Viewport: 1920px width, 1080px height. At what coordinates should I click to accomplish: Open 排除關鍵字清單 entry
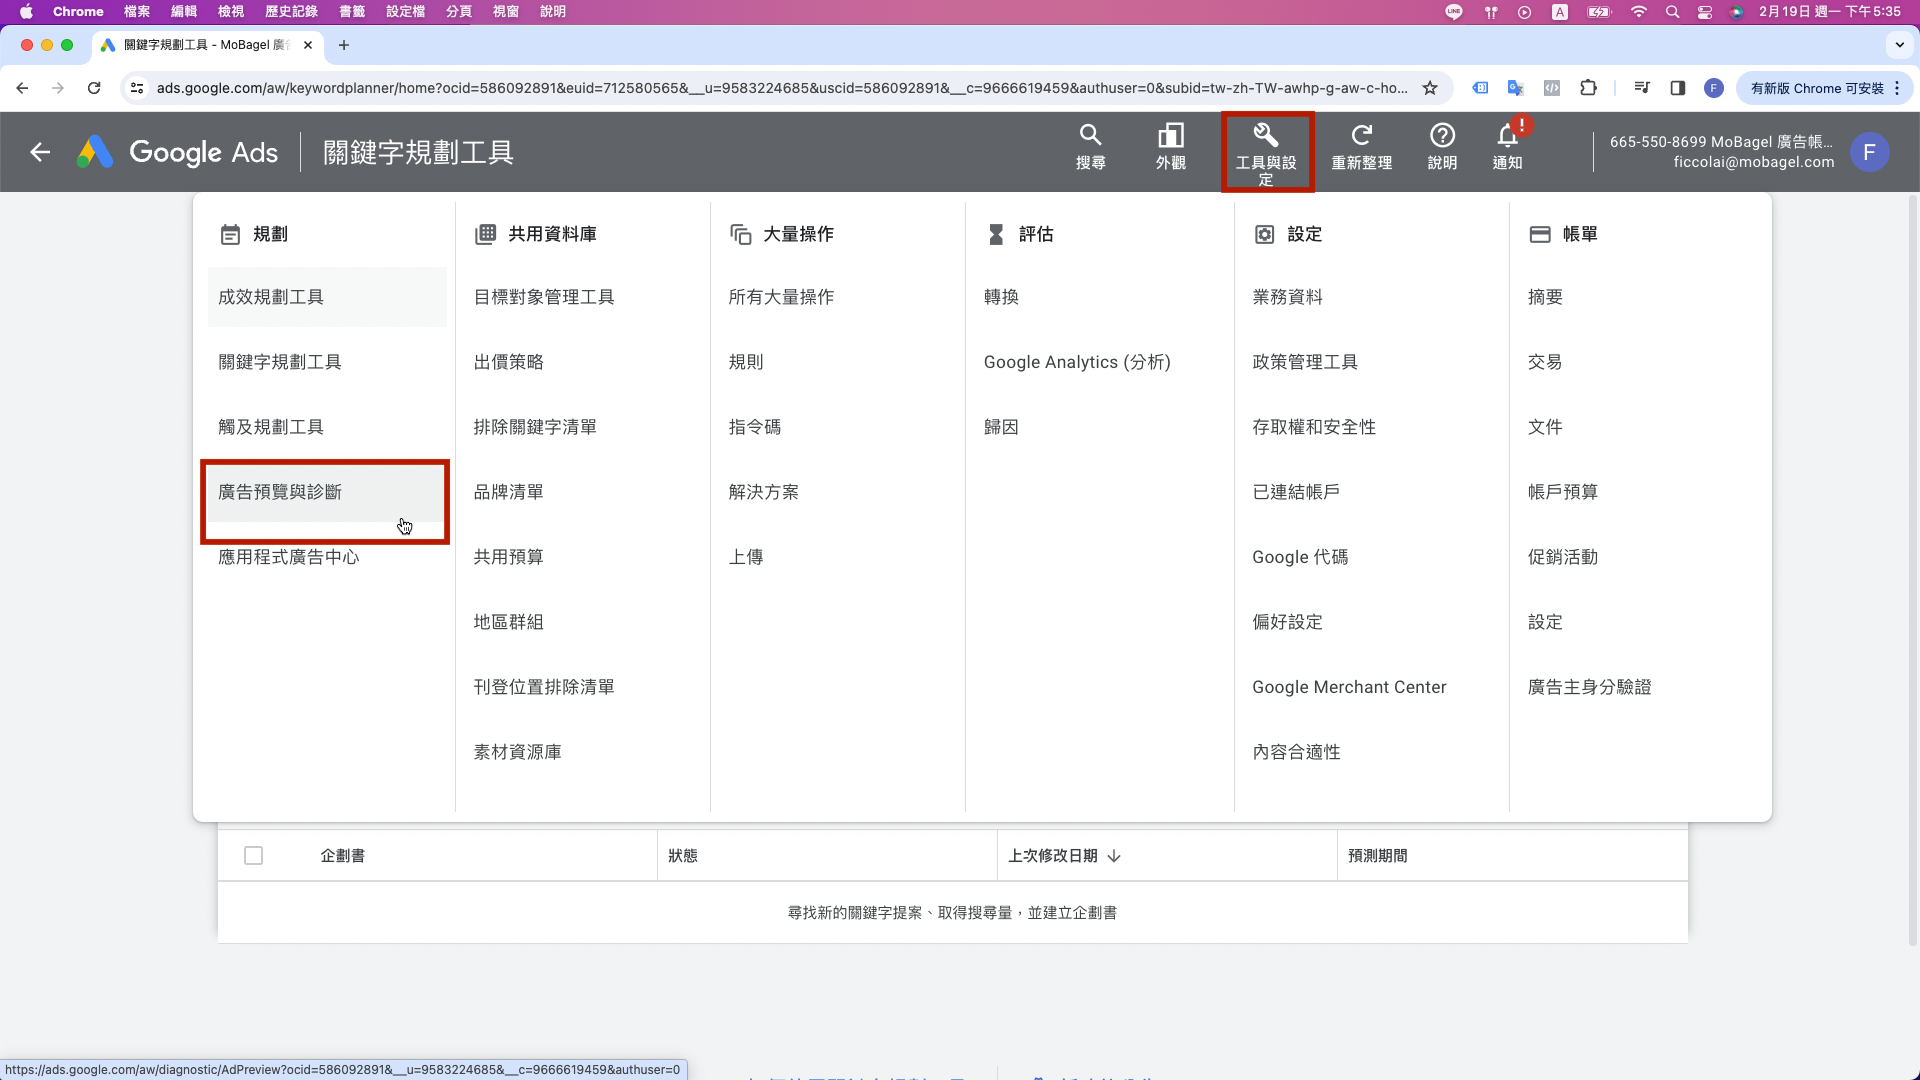coord(535,427)
